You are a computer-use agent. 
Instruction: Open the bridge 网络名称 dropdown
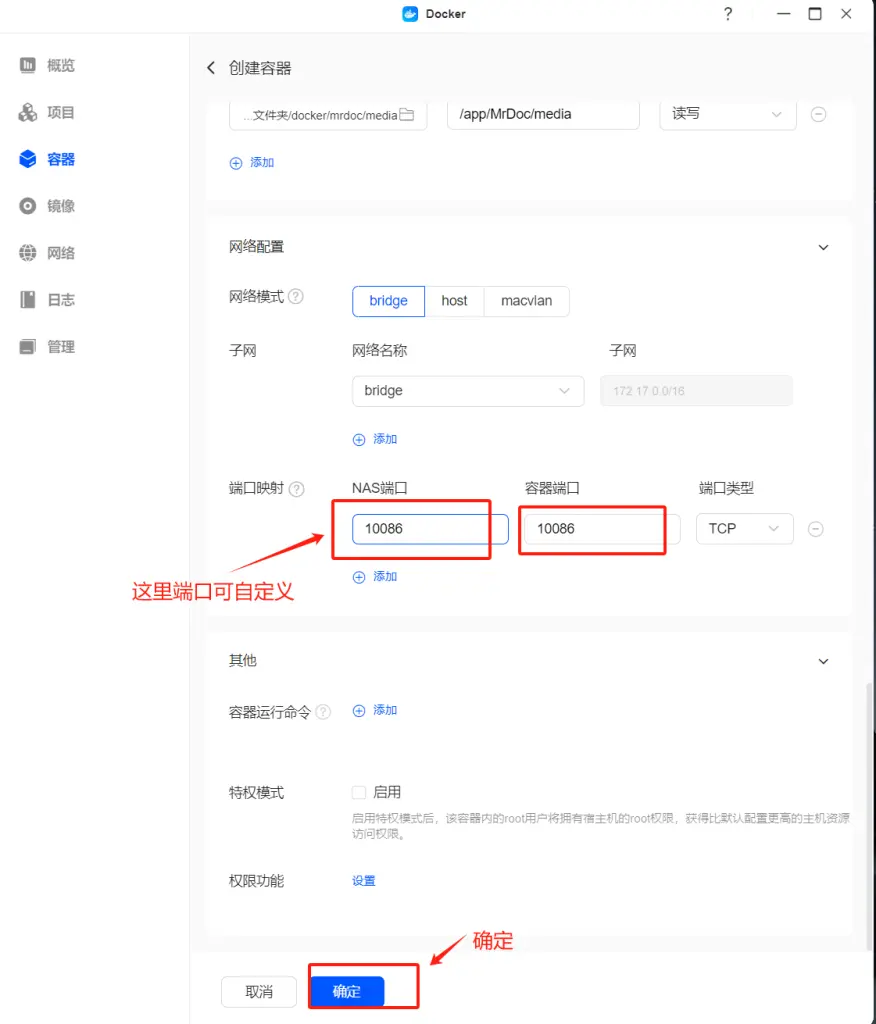click(x=468, y=391)
